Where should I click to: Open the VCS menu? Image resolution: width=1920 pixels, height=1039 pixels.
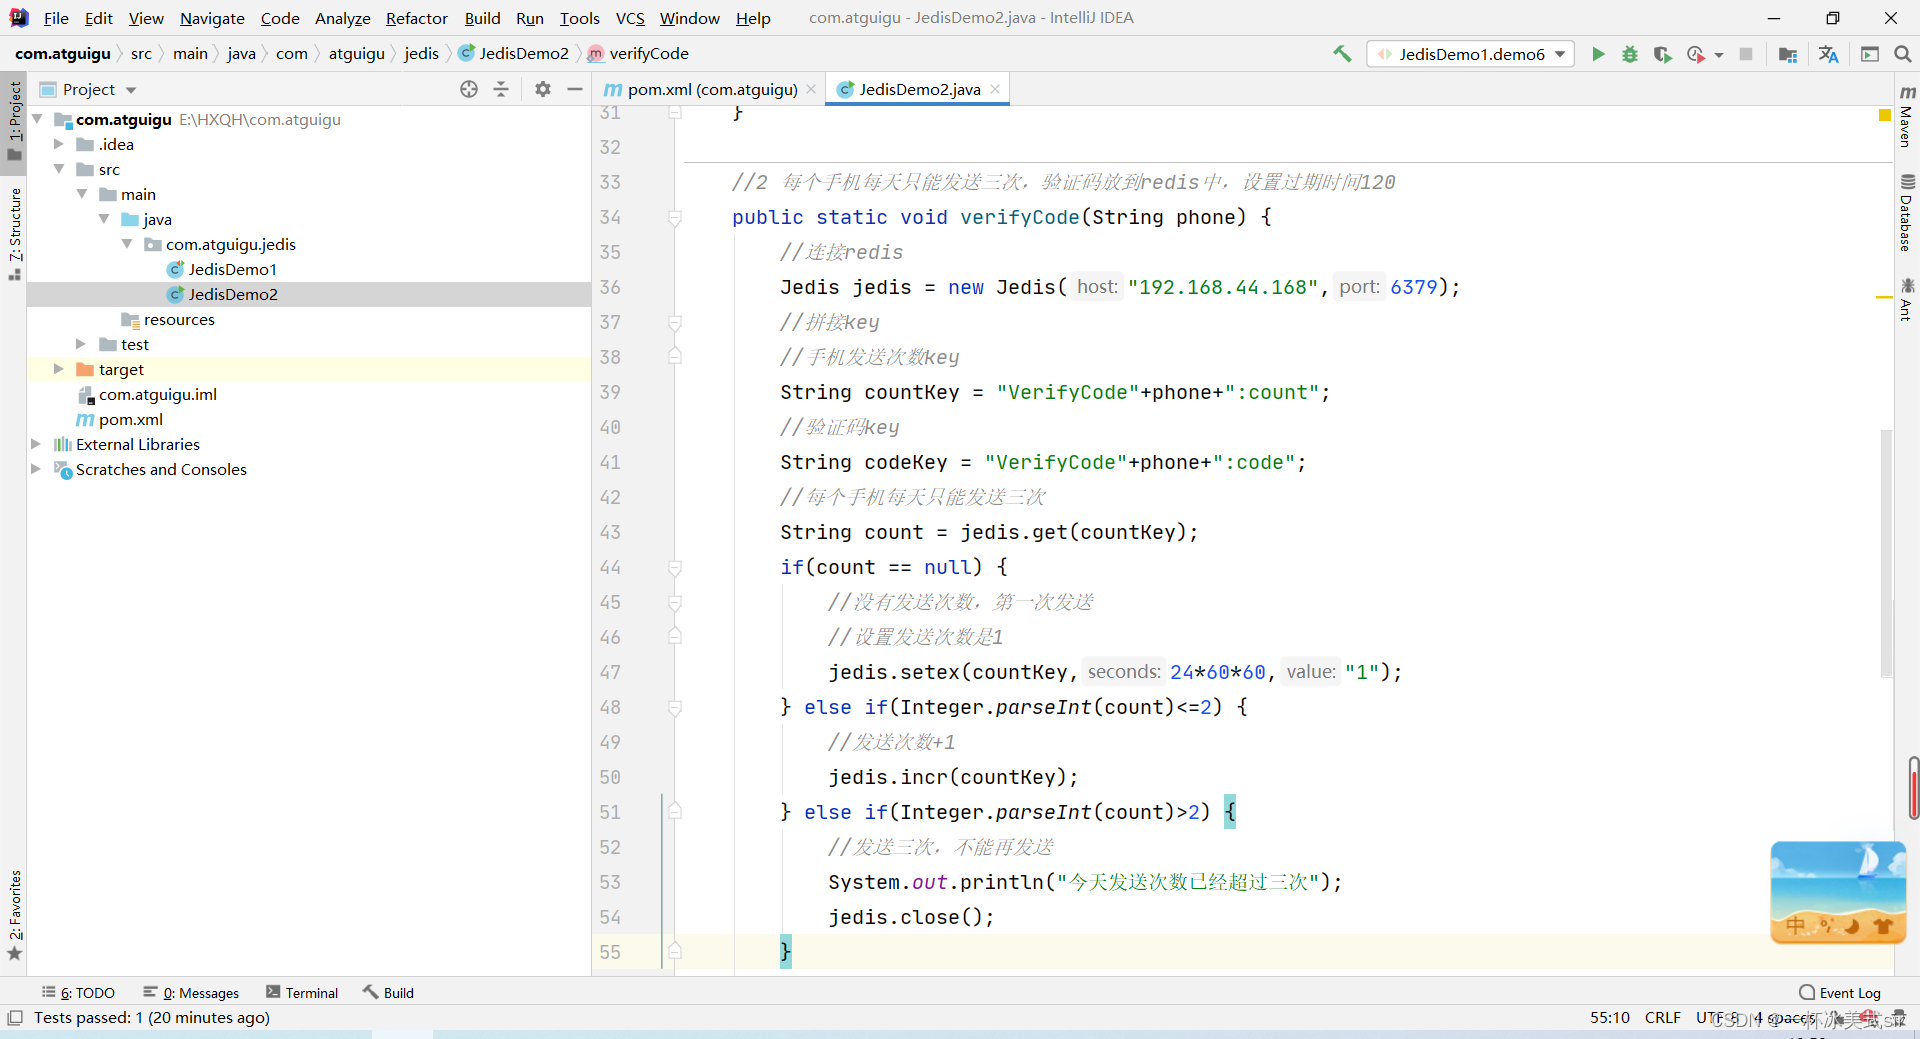point(630,18)
